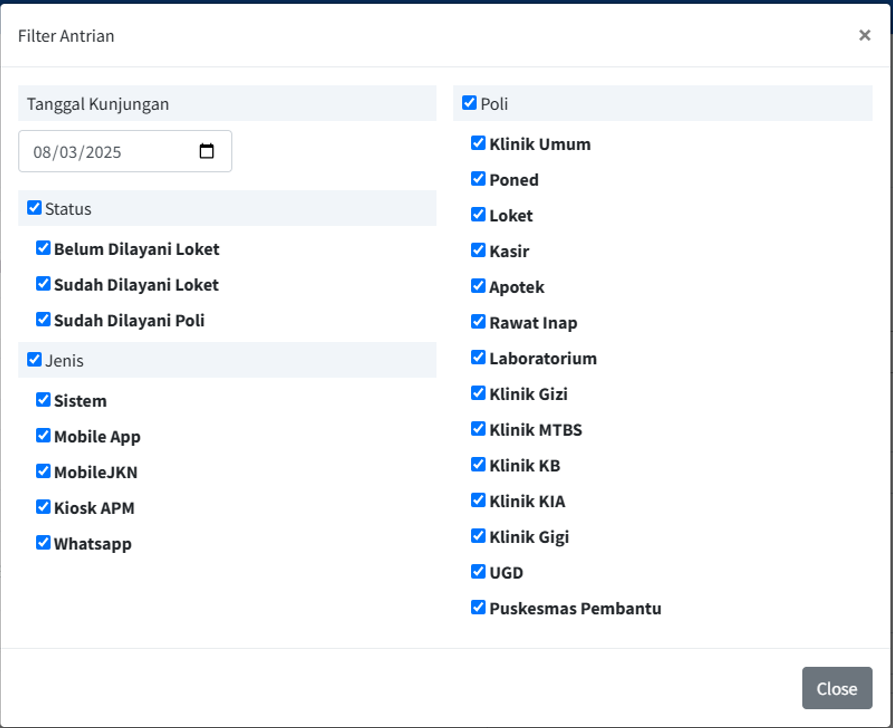The width and height of the screenshot is (893, 728).
Task: Deselect Klinik Umum in Poli list
Action: (x=478, y=143)
